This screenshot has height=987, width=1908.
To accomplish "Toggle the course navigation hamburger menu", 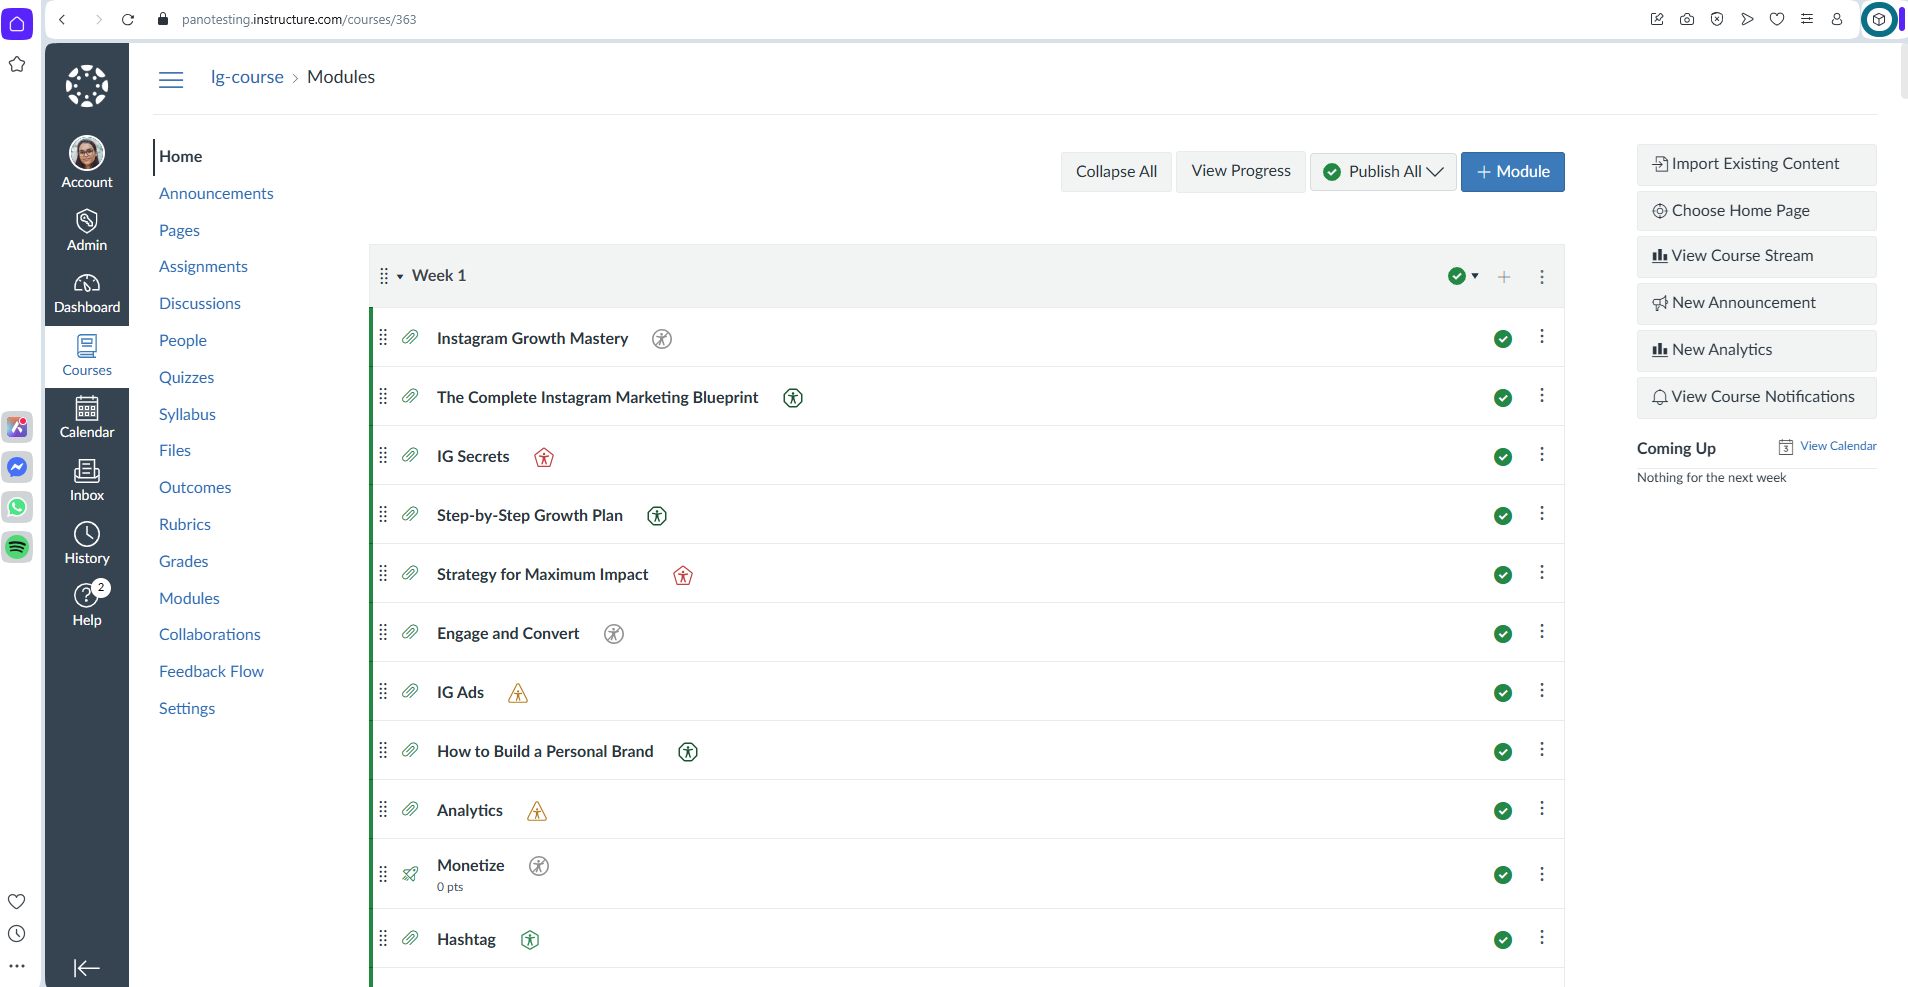I will coord(171,79).
